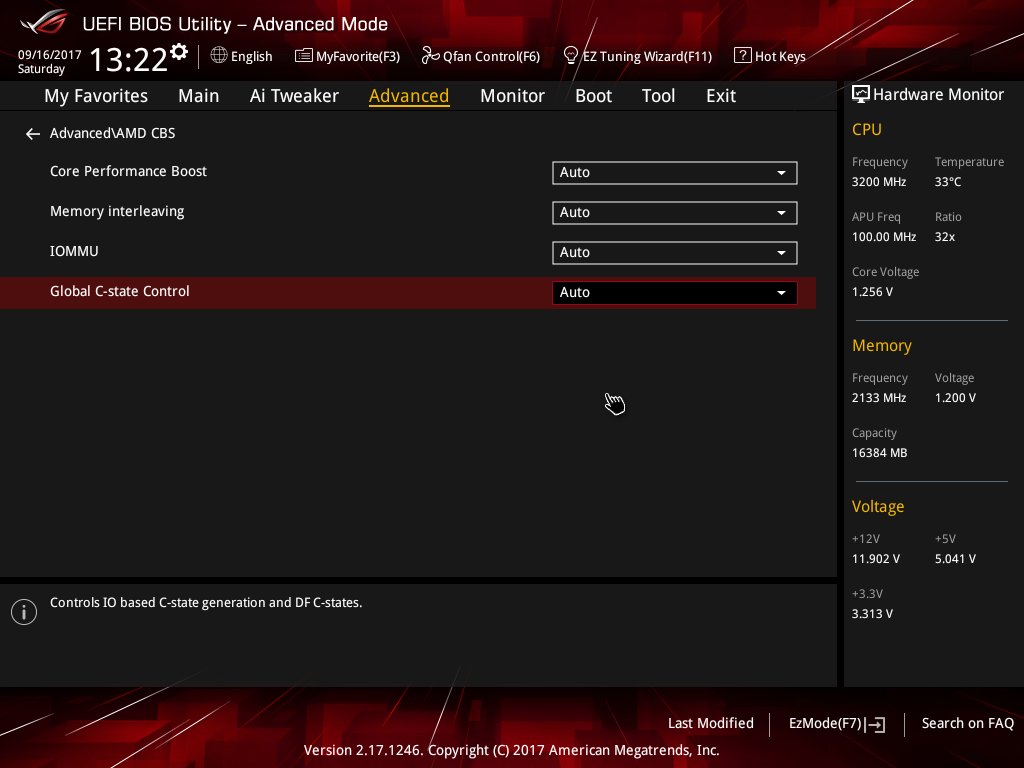The image size is (1024, 768).
Task: Click the 13:22 clock display
Action: pos(129,59)
